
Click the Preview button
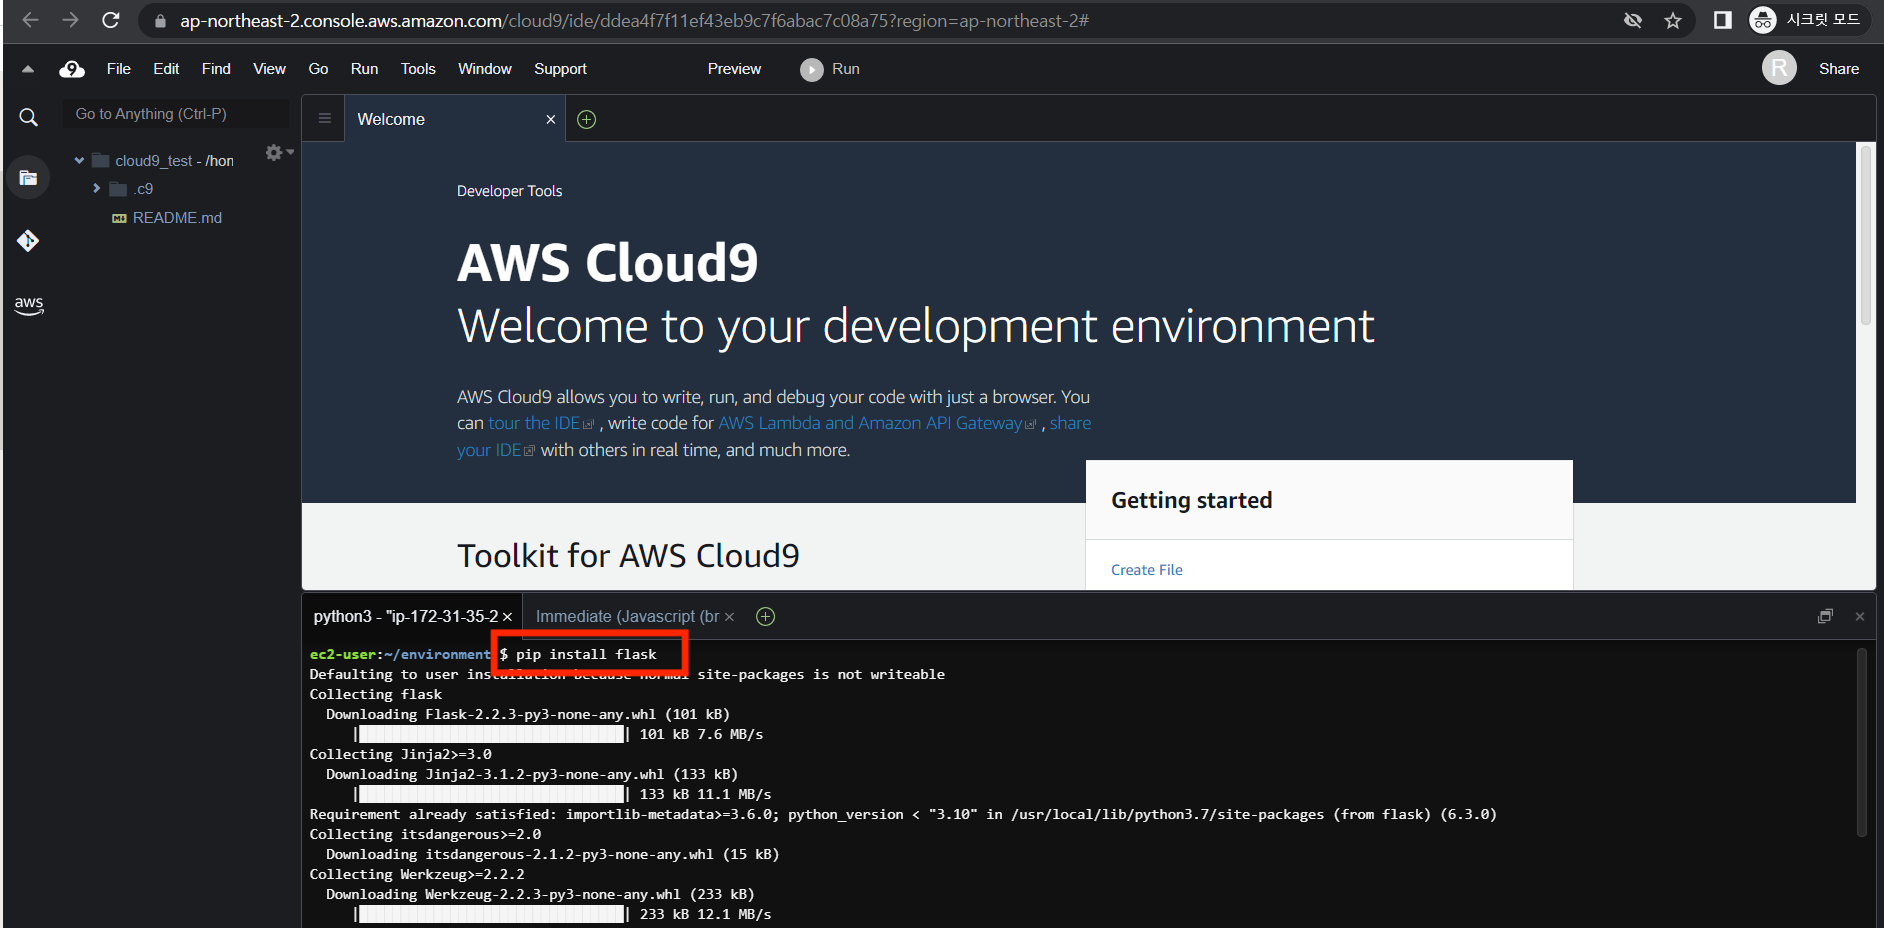[734, 69]
